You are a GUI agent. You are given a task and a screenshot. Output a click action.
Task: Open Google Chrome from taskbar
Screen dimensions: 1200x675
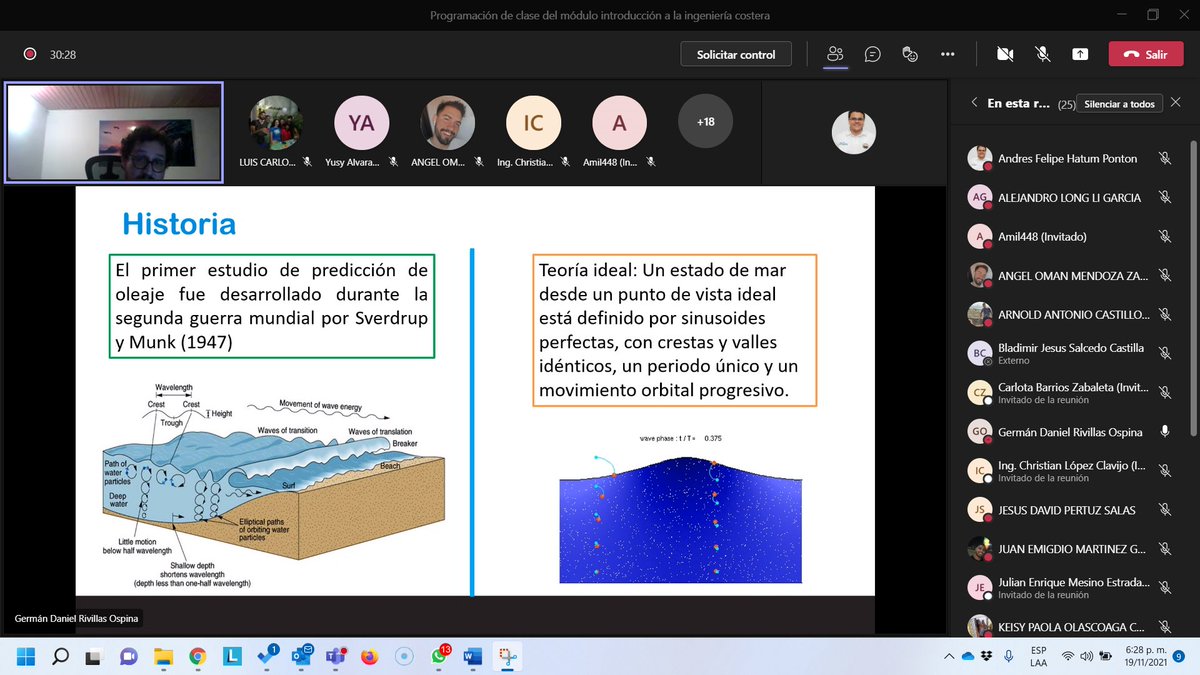click(197, 657)
